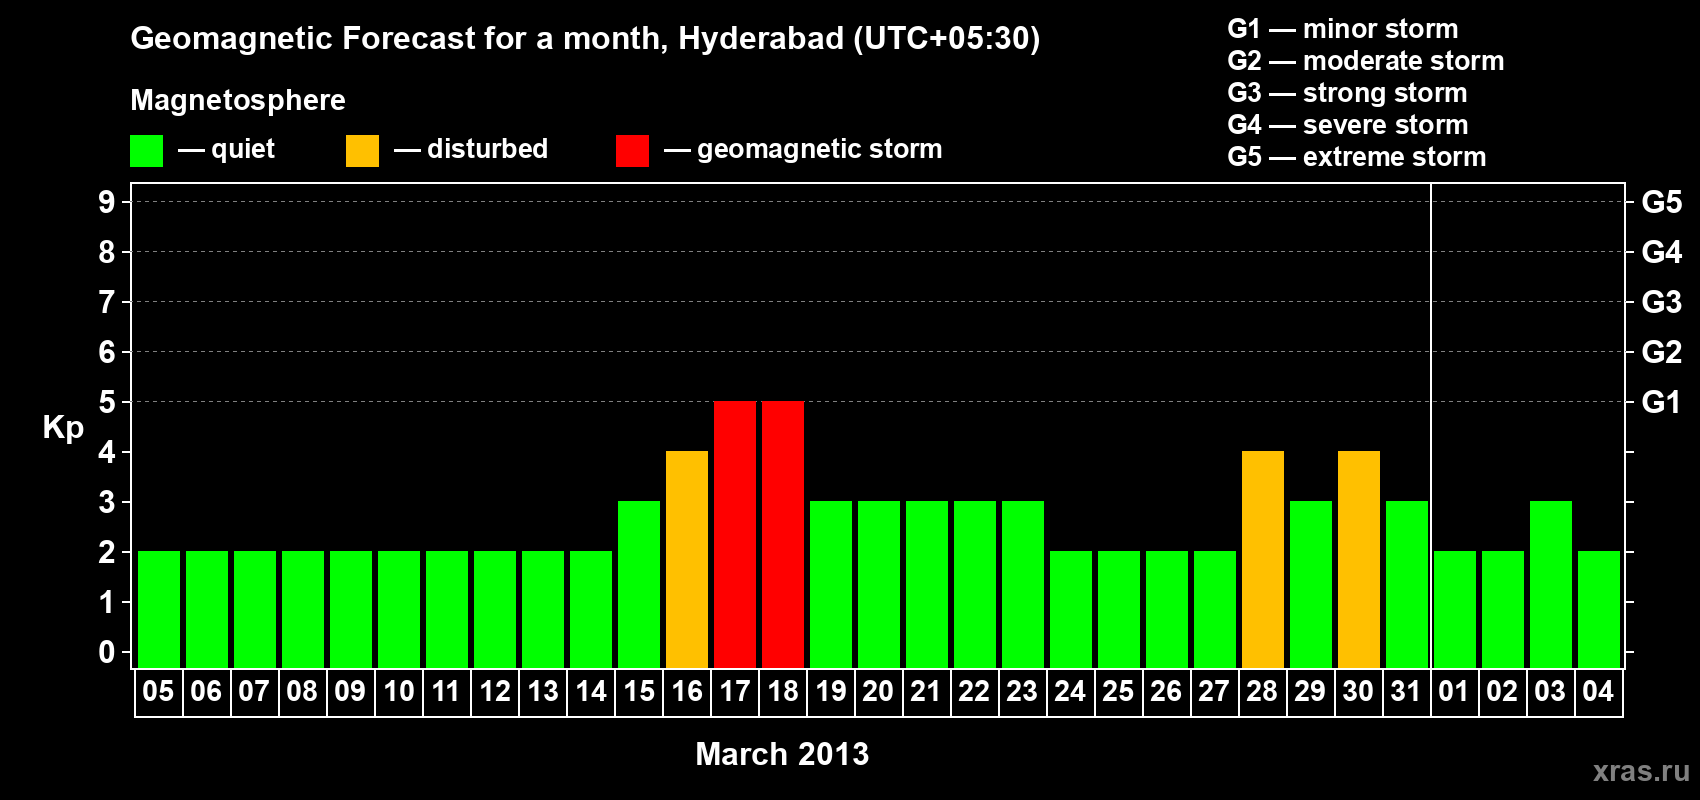The image size is (1700, 800).
Task: Click the '— quiet' legend text
Action: [x=227, y=149]
